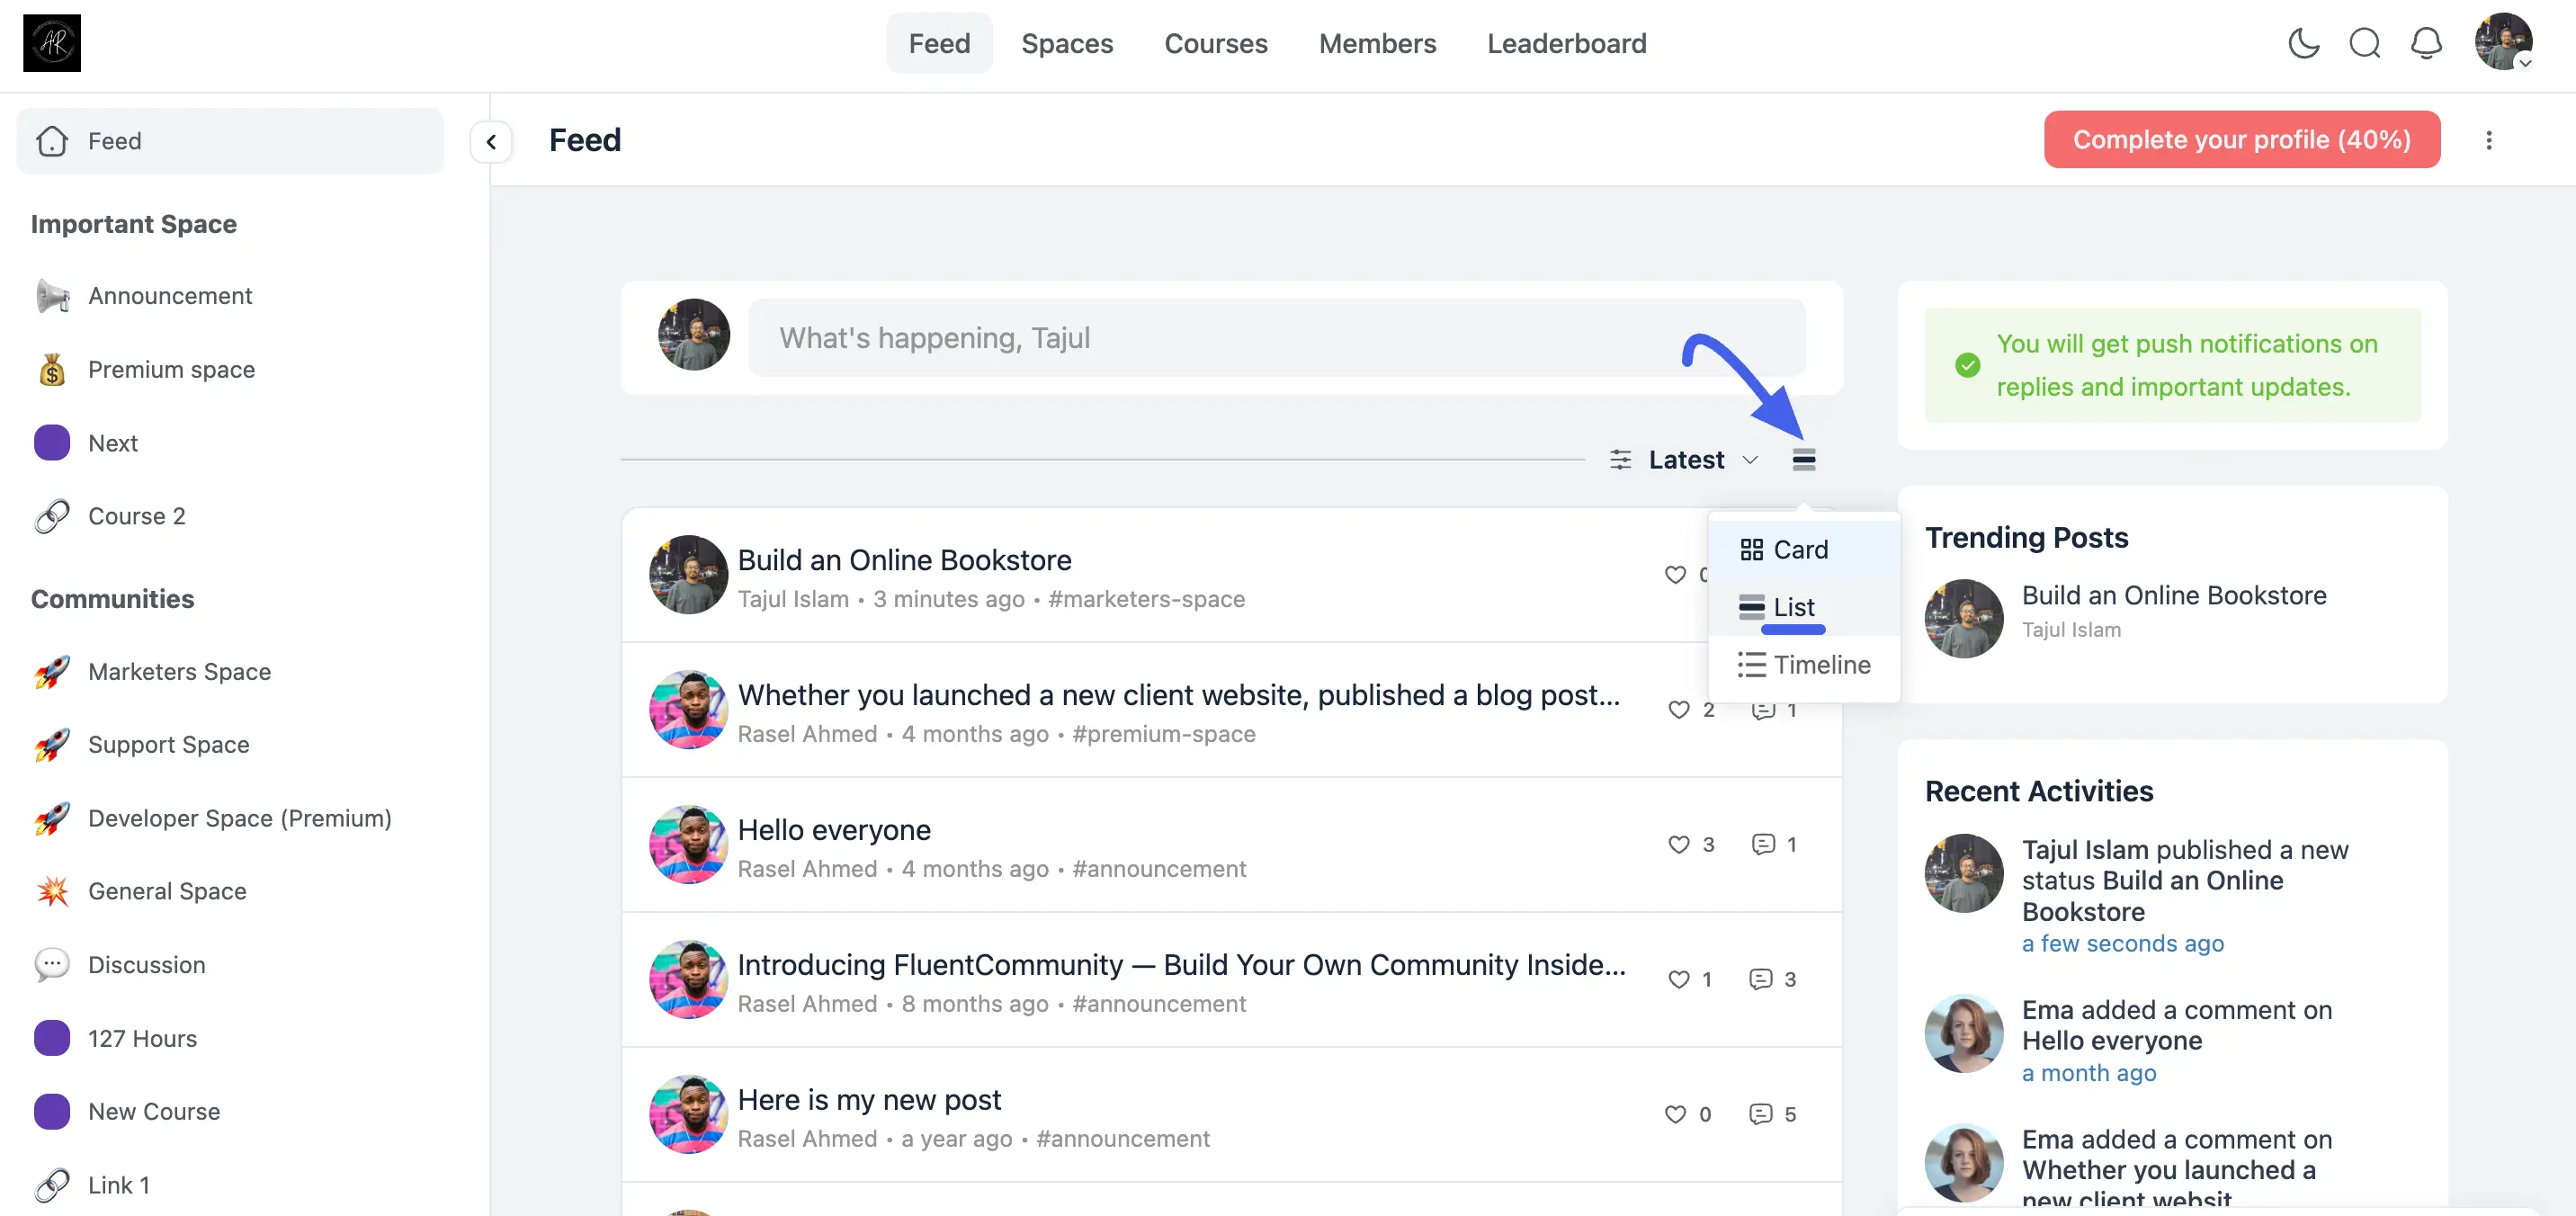Open comments on Introducing FluentCommunity post

point(1761,979)
